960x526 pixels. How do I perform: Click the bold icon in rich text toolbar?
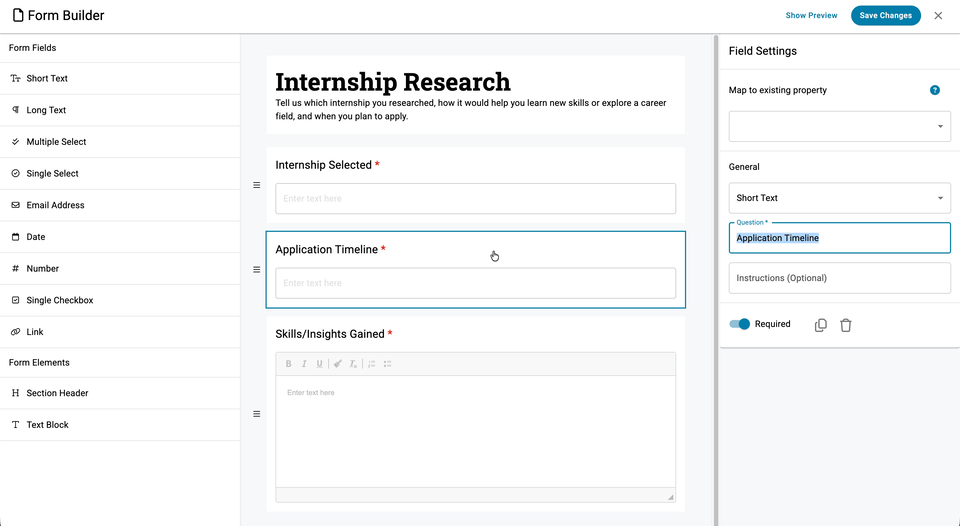[289, 364]
